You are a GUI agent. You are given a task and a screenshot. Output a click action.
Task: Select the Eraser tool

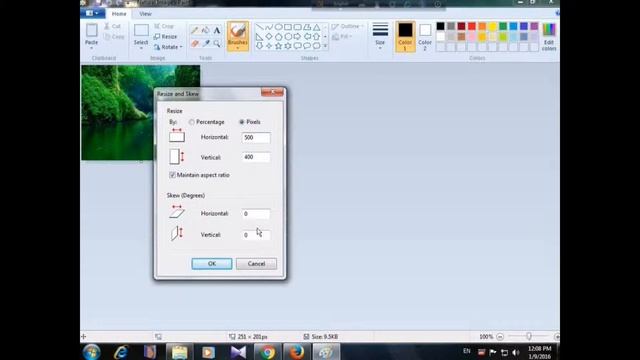pyautogui.click(x=195, y=43)
